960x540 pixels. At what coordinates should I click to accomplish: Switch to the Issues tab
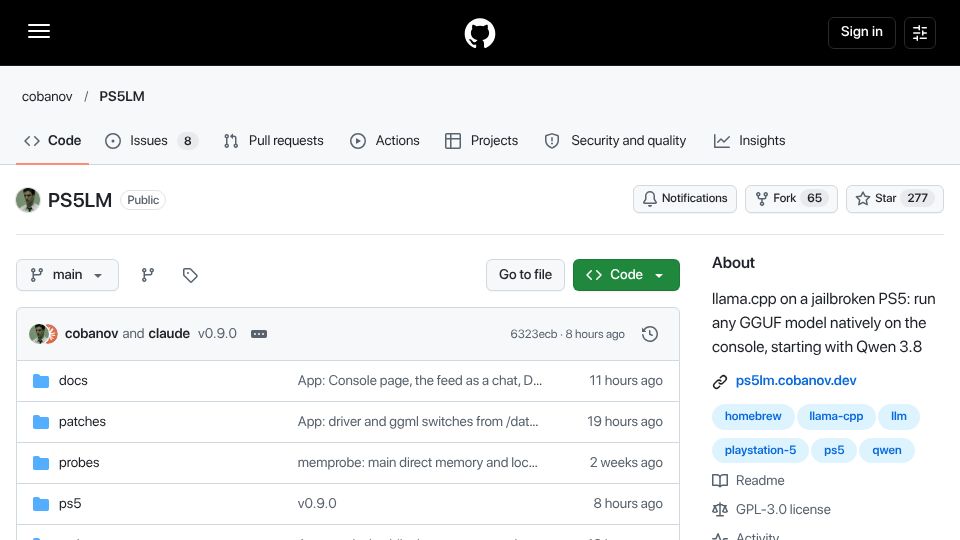(151, 141)
